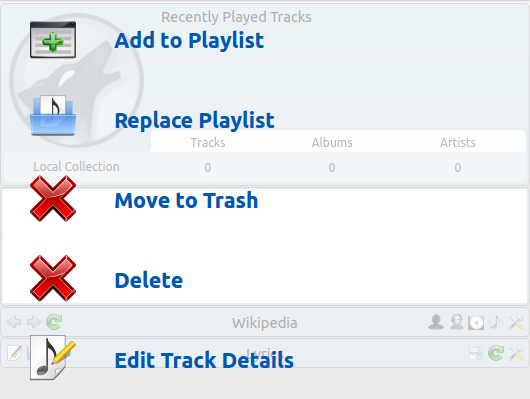Choose the Replace Playlist option
Image resolution: width=530 pixels, height=399 pixels.
pos(194,120)
